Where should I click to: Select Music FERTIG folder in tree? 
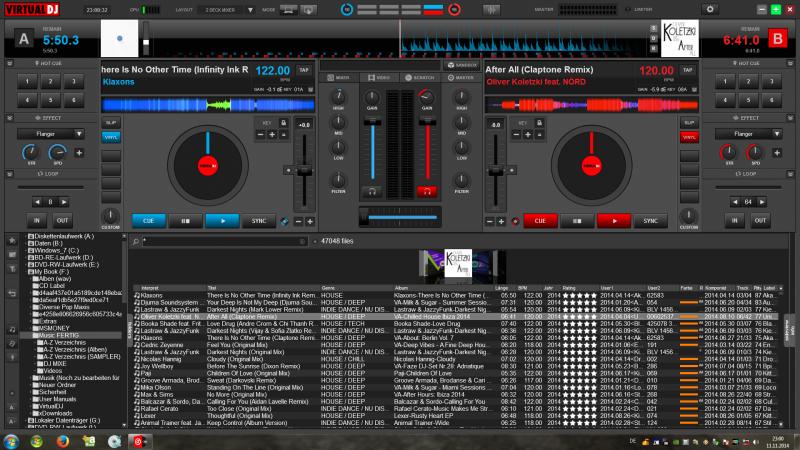point(59,335)
